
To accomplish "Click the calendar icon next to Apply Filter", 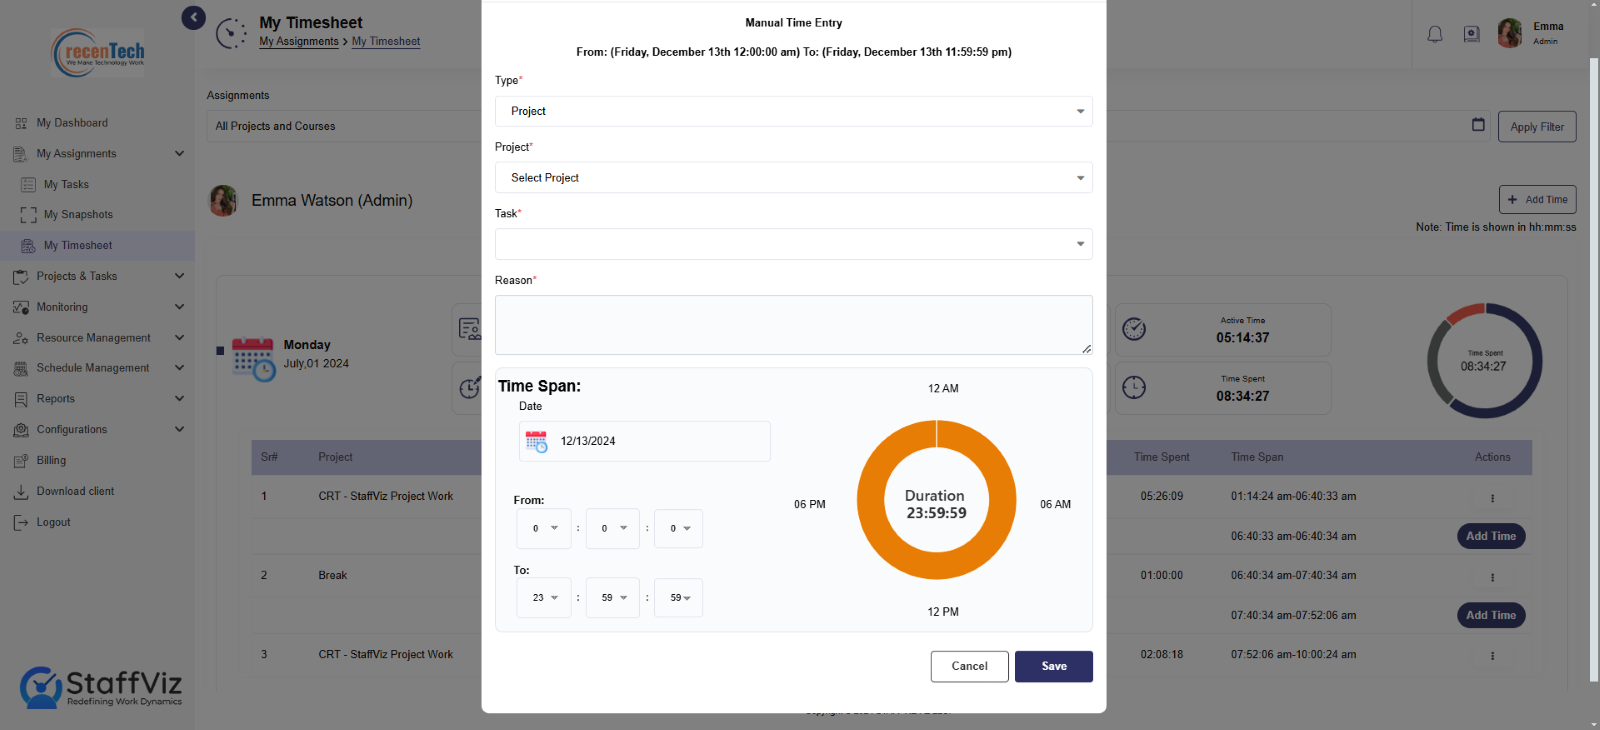I will (1478, 125).
